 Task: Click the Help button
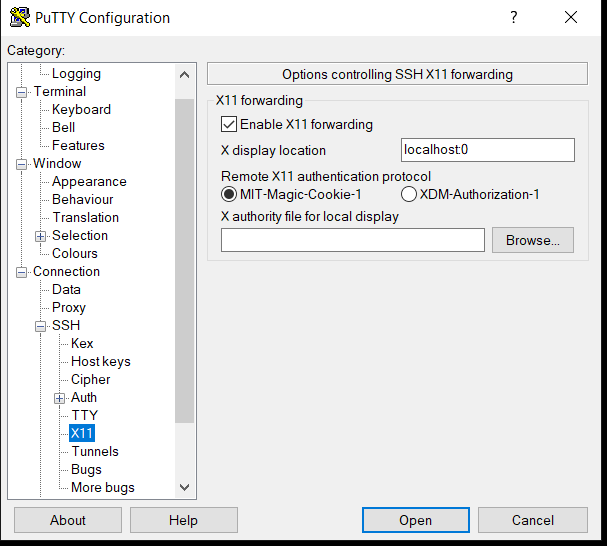click(x=183, y=520)
